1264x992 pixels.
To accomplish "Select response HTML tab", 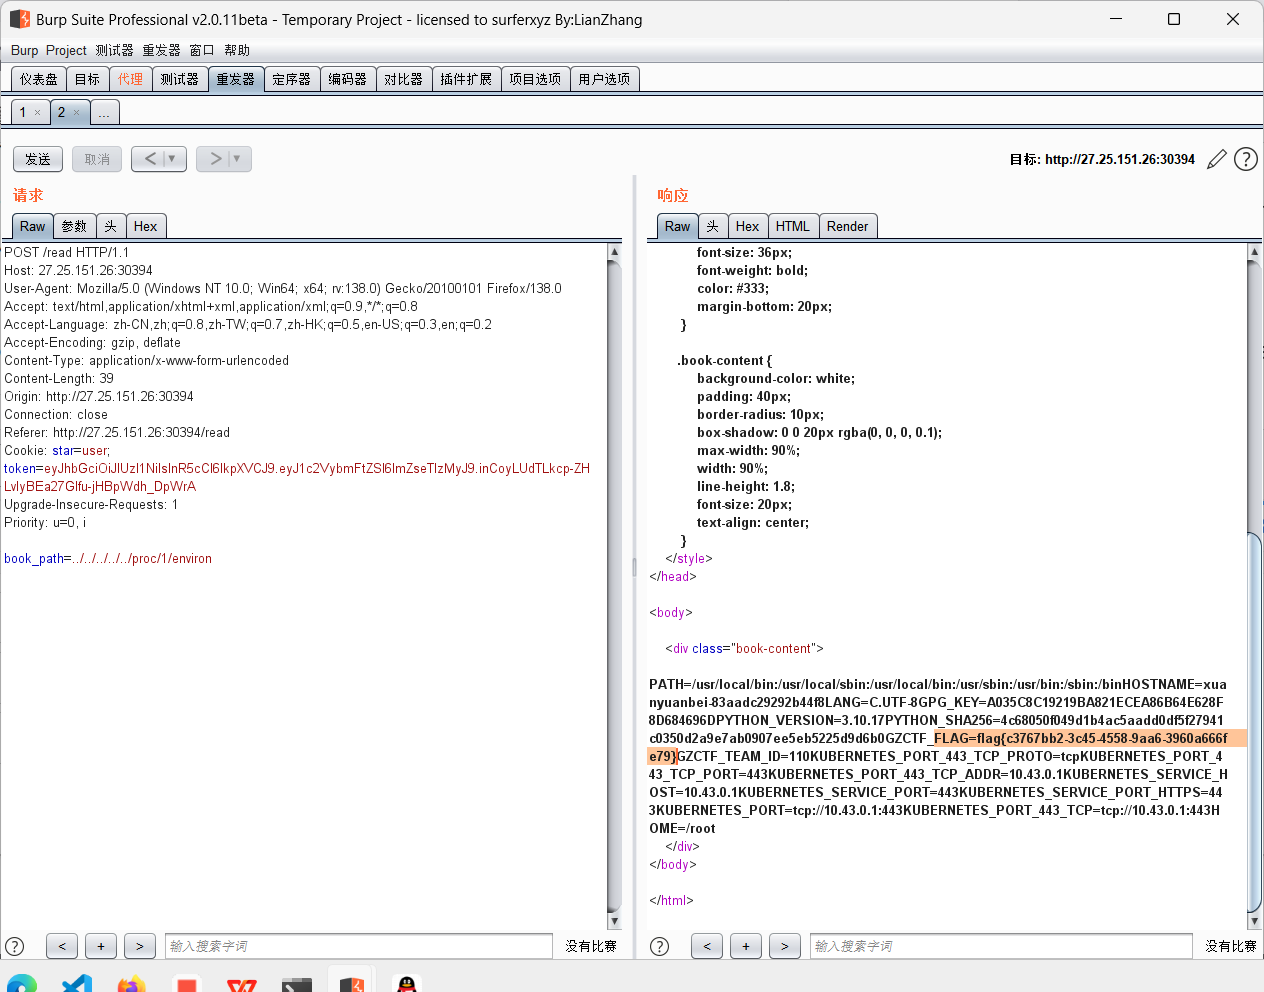I will pyautogui.click(x=793, y=226).
